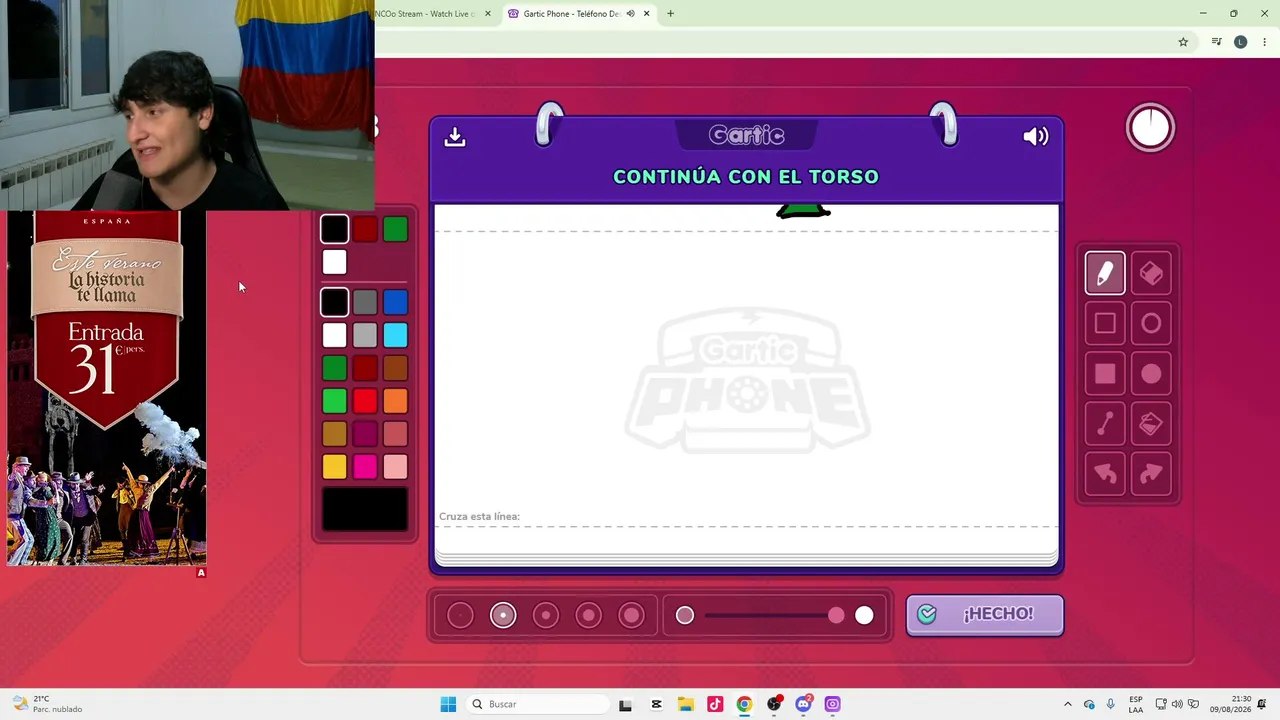This screenshot has height=720, width=1280.
Task: Pick green from the recent colors row
Action: tap(395, 229)
